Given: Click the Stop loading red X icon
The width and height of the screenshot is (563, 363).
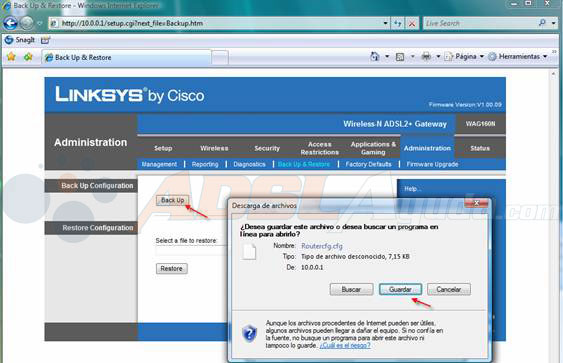Looking at the screenshot, I should click(x=412, y=24).
